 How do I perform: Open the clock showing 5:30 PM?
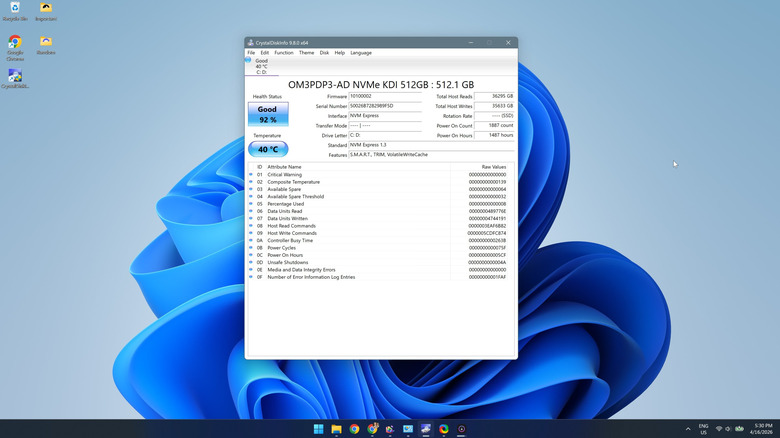click(x=763, y=429)
